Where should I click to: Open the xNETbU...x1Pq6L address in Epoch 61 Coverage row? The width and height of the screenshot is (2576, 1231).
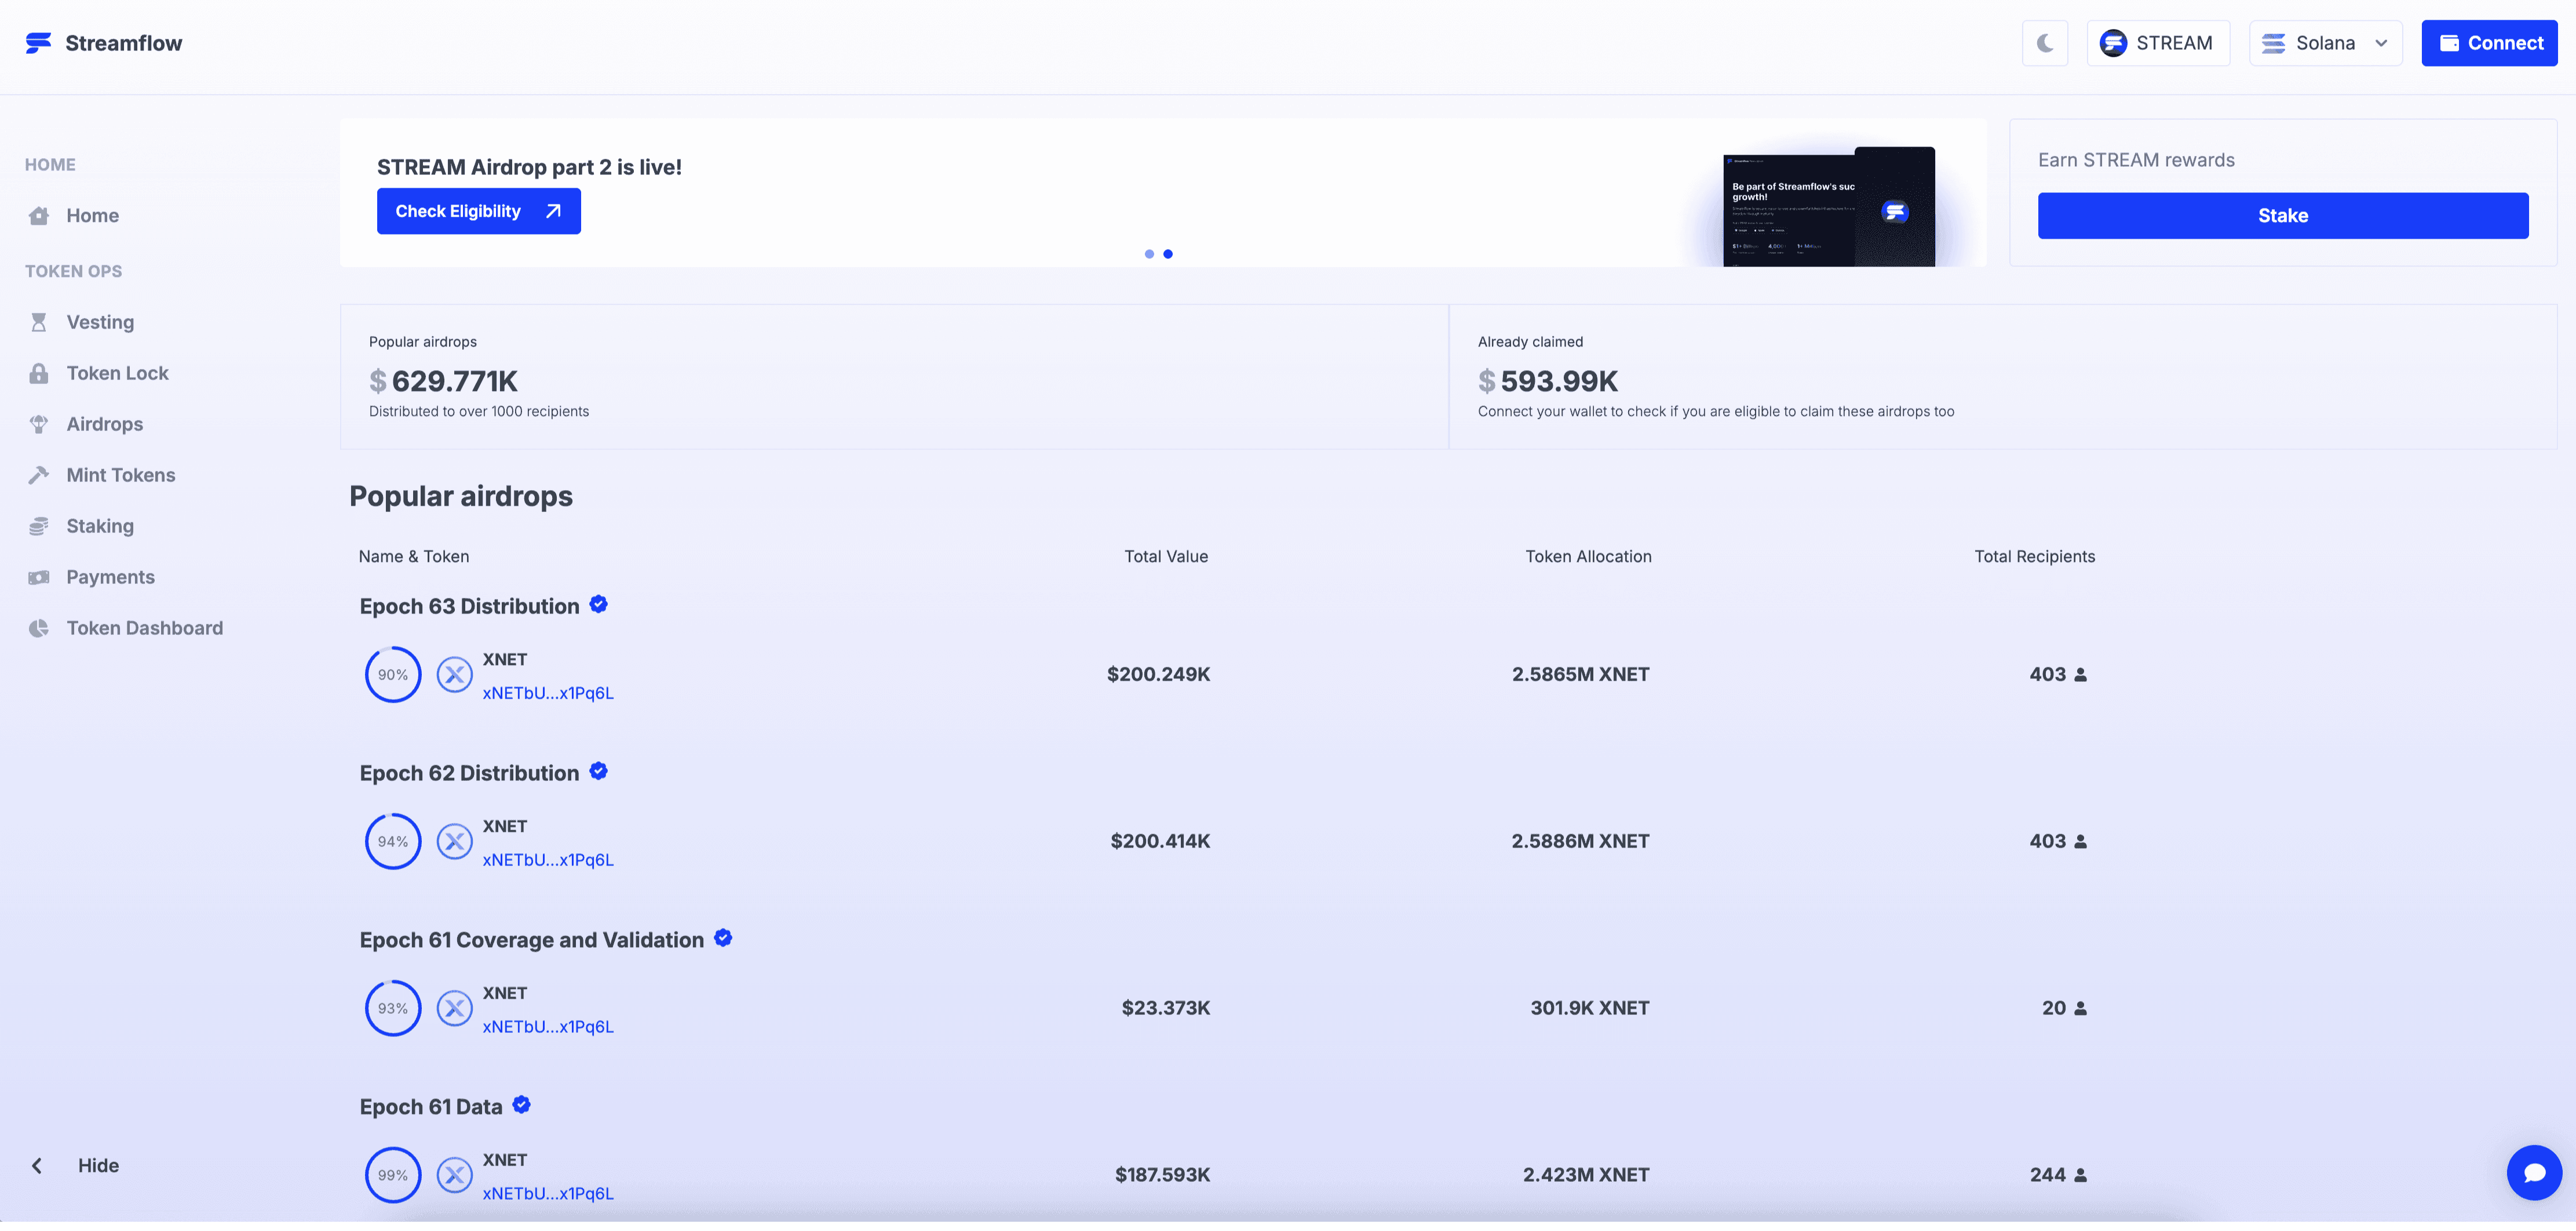pyautogui.click(x=548, y=1027)
